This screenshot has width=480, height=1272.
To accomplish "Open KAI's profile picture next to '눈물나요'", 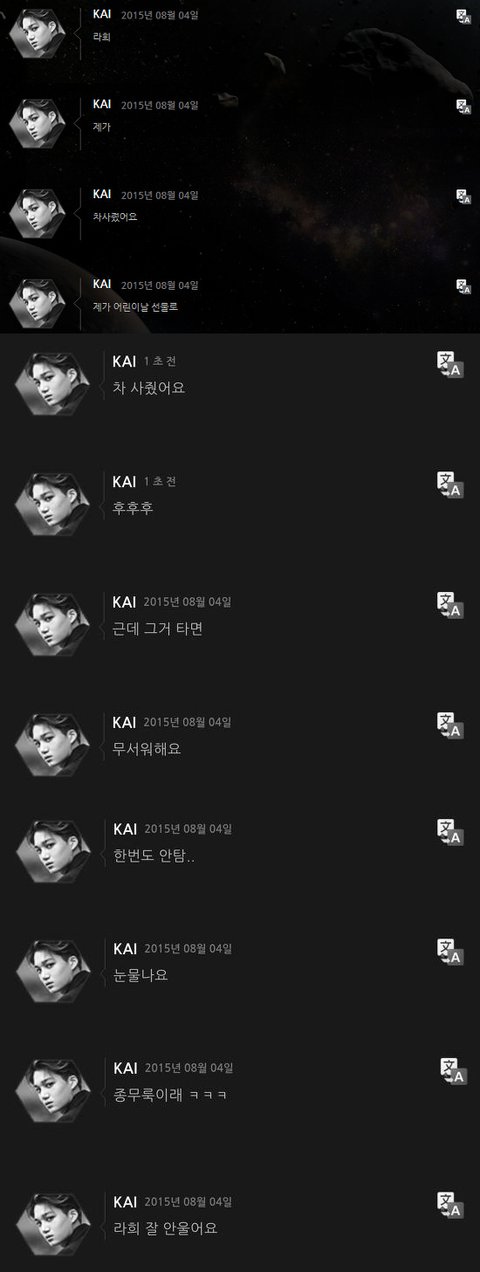I will 53,971.
